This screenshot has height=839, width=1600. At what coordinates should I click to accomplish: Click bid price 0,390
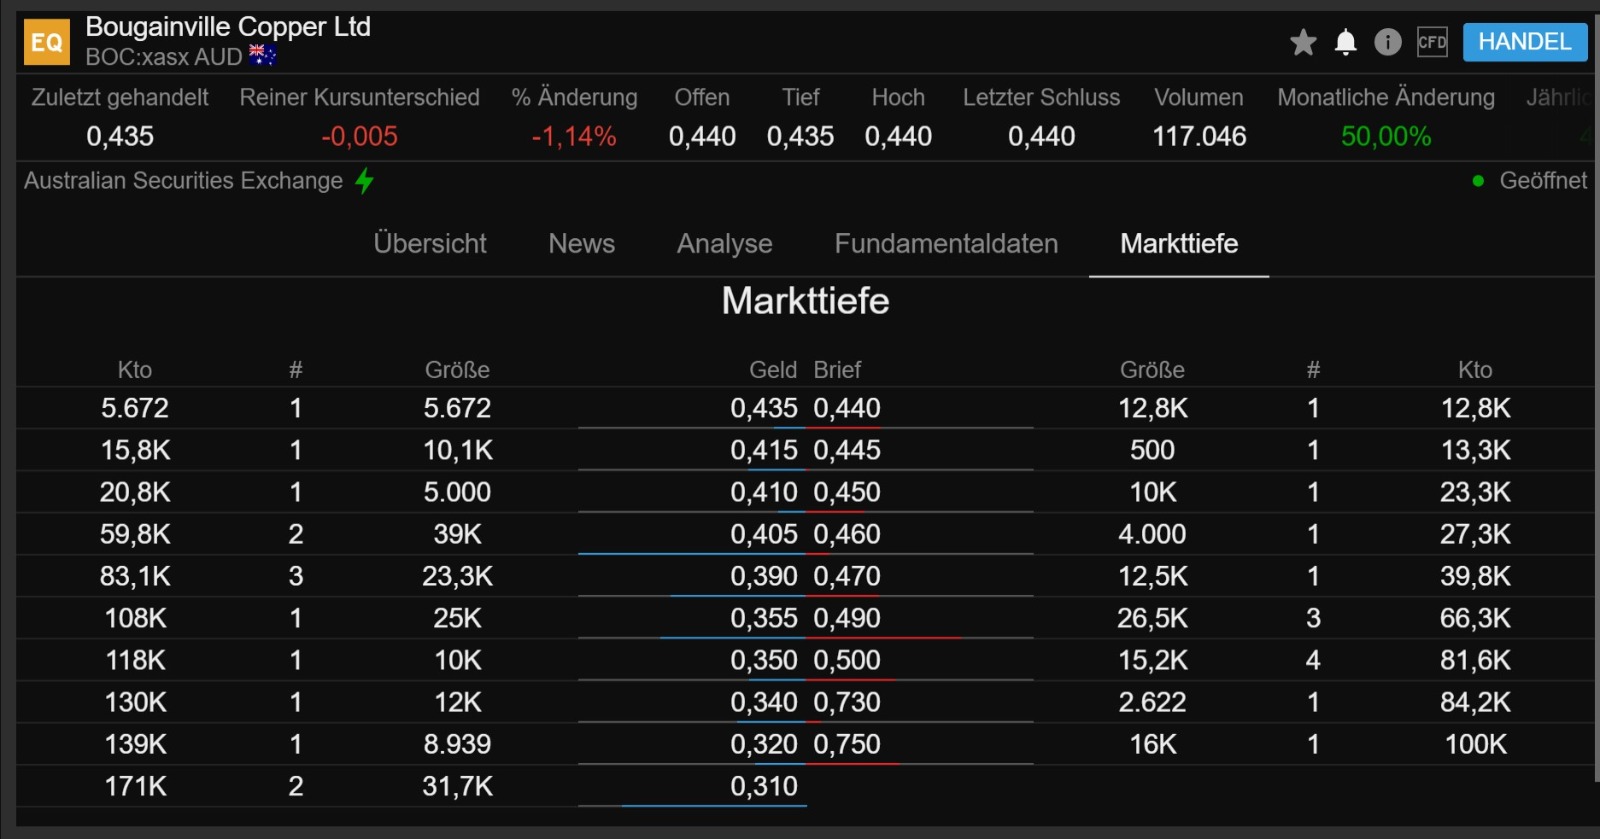(x=764, y=576)
